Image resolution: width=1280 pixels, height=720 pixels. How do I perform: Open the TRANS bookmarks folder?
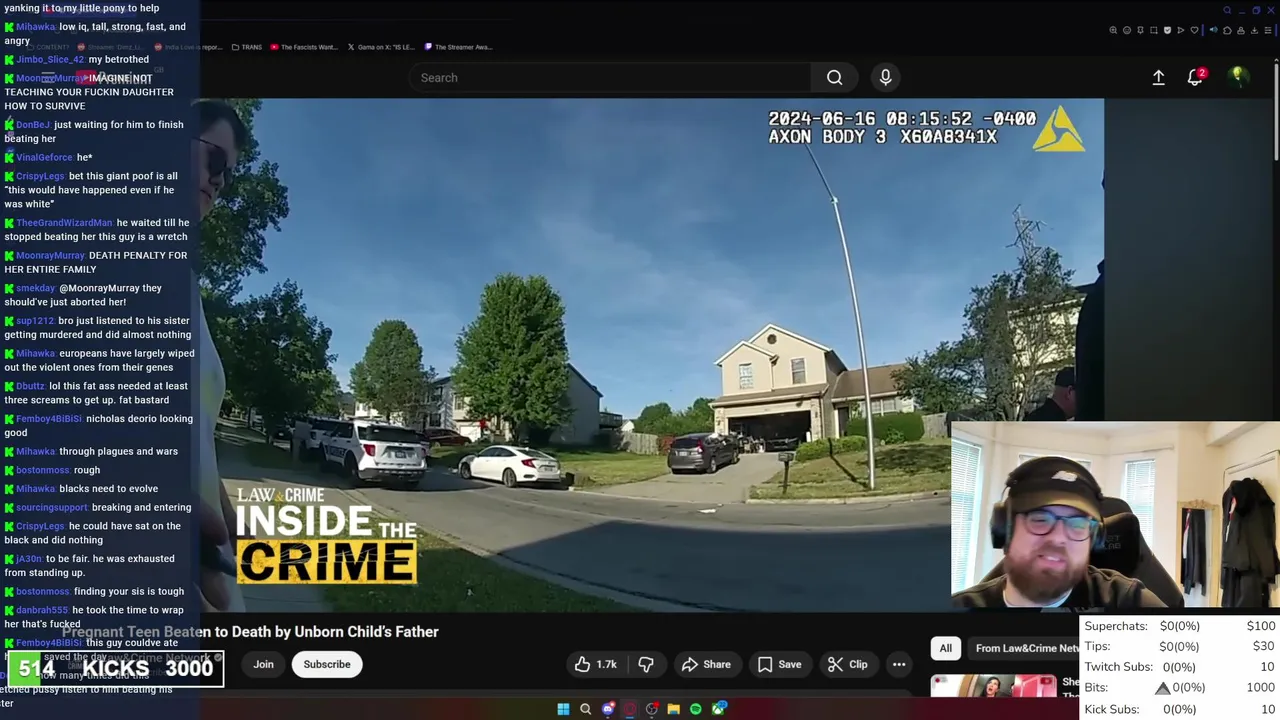pyautogui.click(x=246, y=47)
